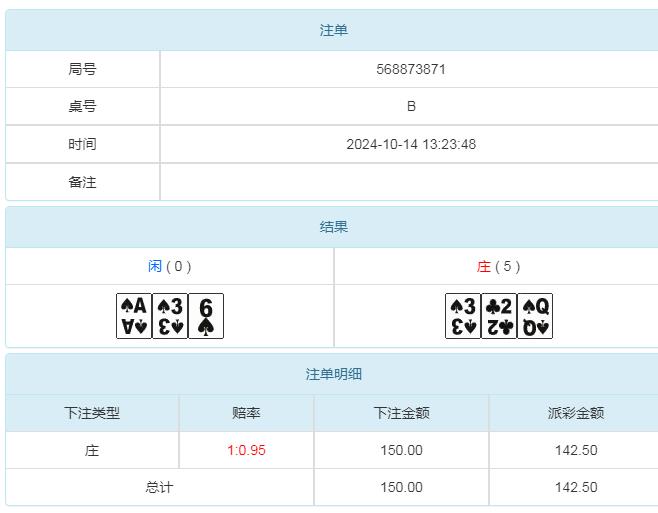
Task: Click the Banker's Queen of spades card
Action: click(x=536, y=316)
